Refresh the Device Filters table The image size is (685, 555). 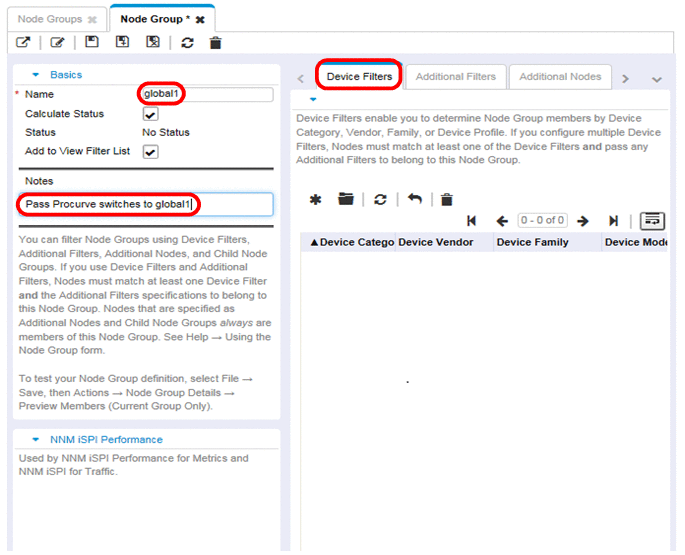point(380,200)
